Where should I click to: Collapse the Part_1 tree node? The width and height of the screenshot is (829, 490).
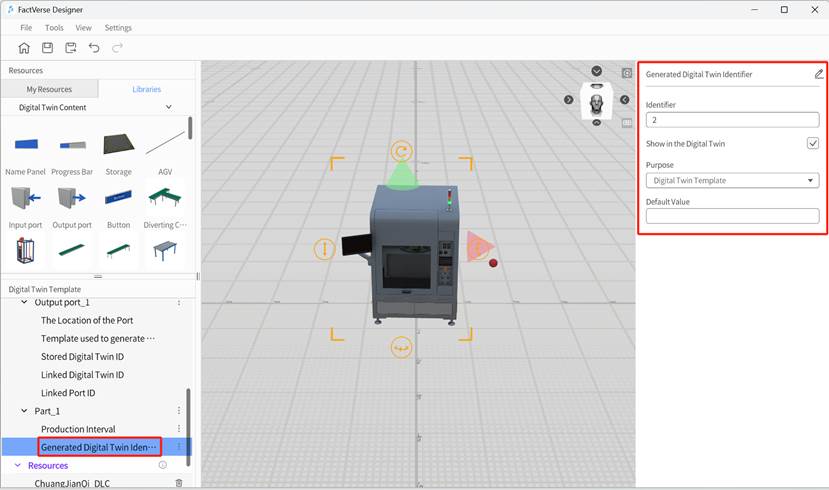click(x=24, y=411)
